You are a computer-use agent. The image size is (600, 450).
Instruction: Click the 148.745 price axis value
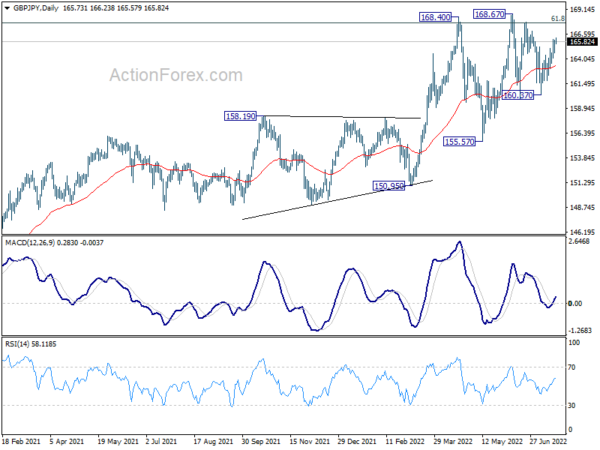(582, 207)
